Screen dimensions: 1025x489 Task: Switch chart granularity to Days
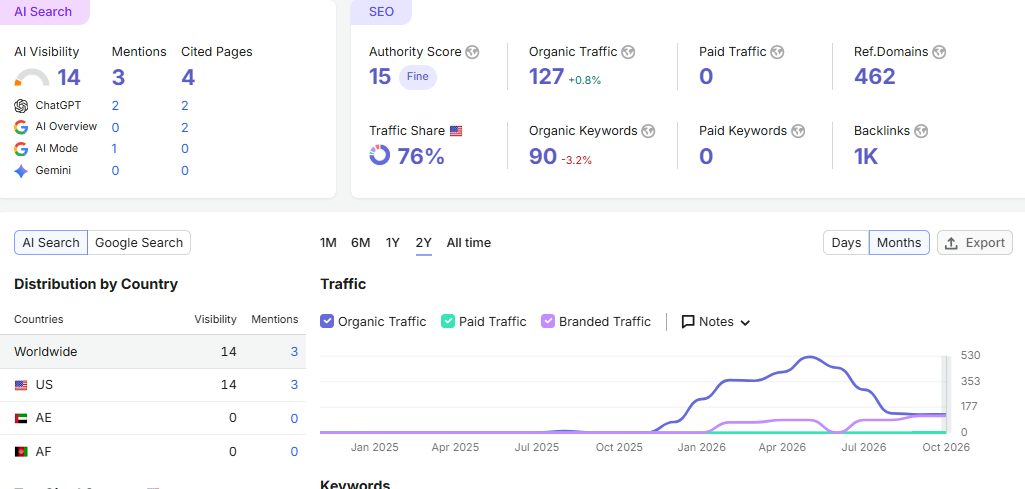[x=846, y=243]
